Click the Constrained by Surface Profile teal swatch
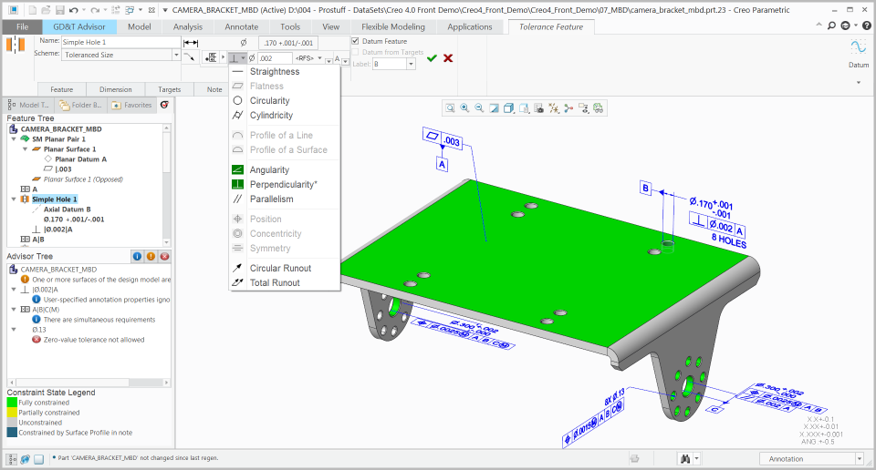Viewport: 876px width, 470px height. point(12,433)
